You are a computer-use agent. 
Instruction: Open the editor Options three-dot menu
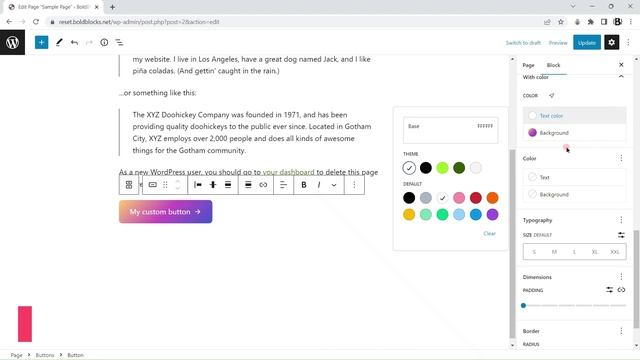pyautogui.click(x=629, y=42)
